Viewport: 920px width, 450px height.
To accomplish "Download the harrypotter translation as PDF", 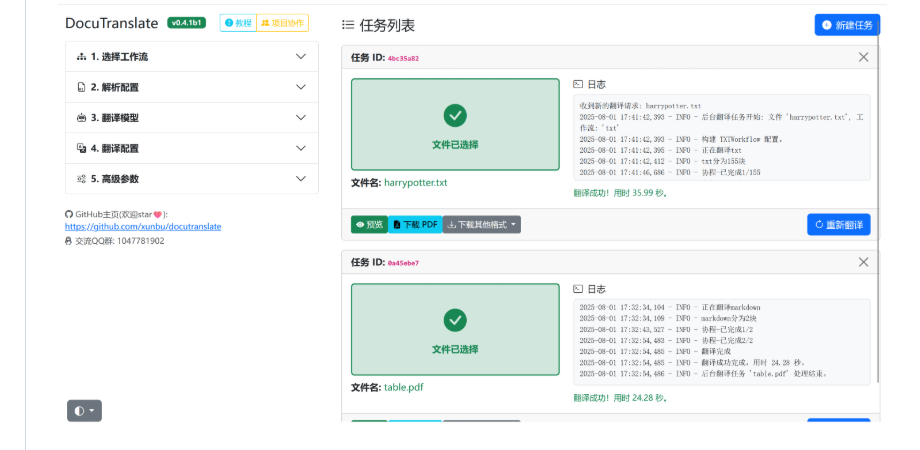I will pos(415,225).
